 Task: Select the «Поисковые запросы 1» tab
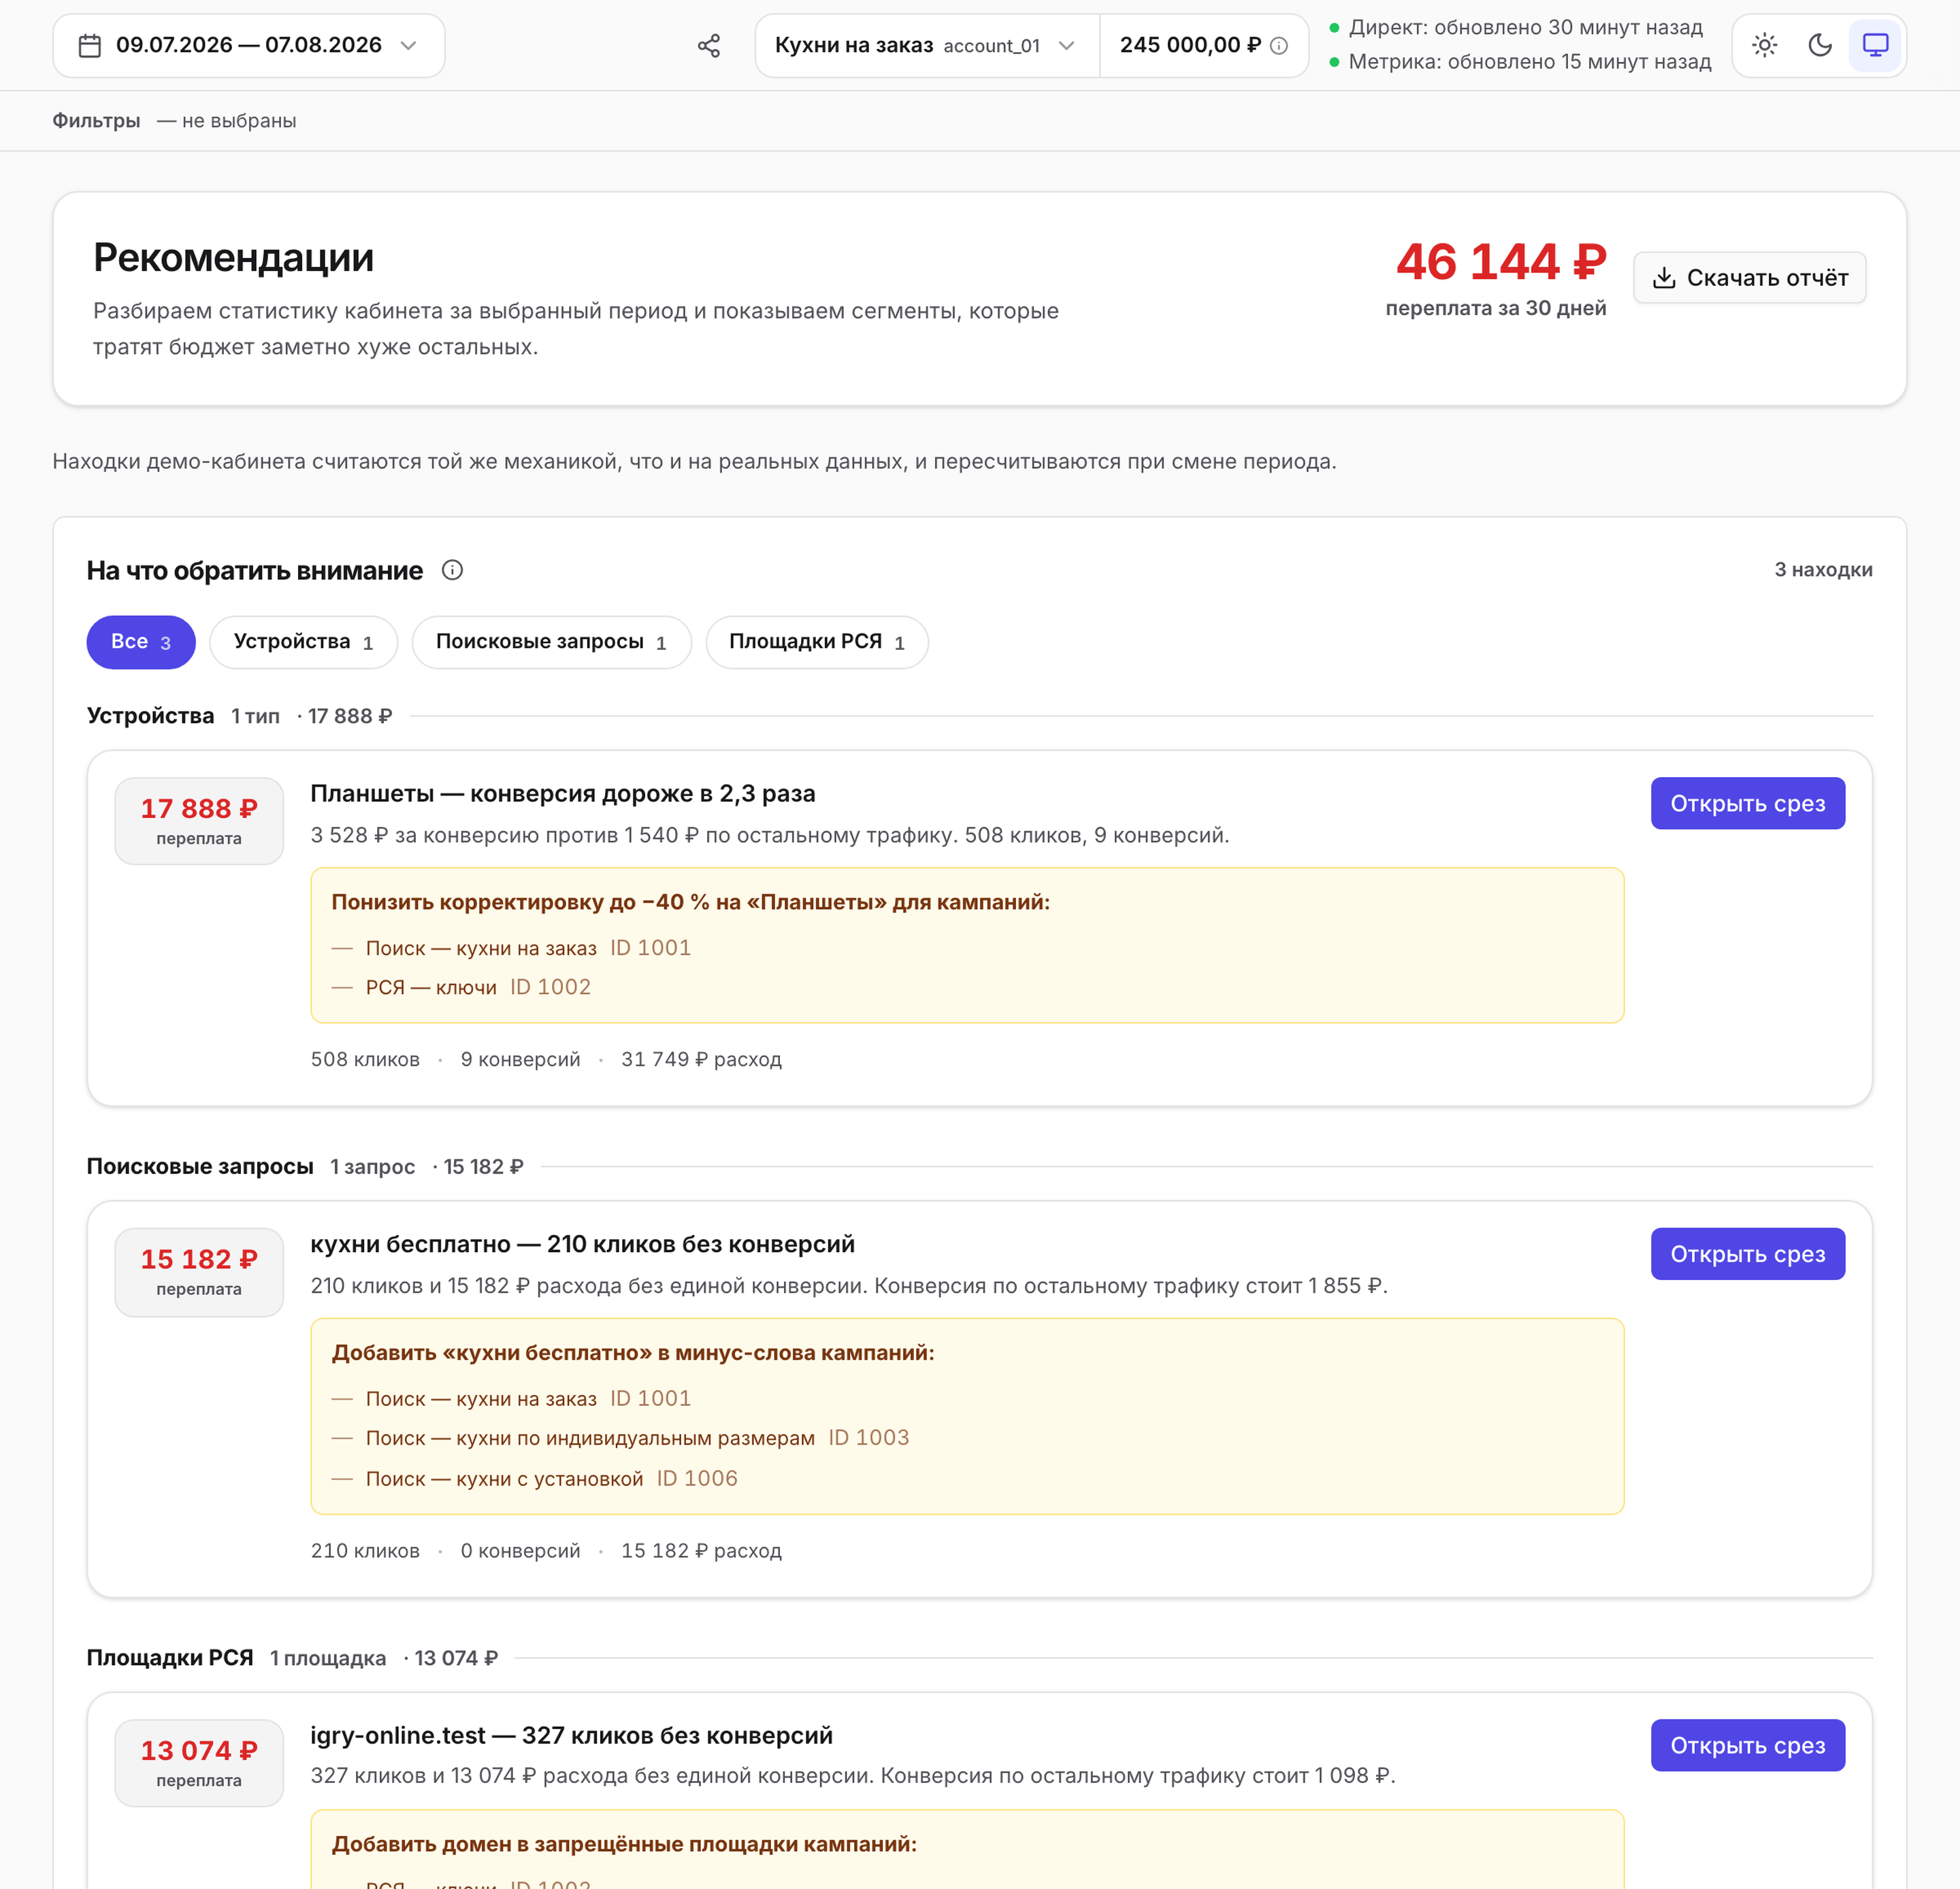[552, 642]
